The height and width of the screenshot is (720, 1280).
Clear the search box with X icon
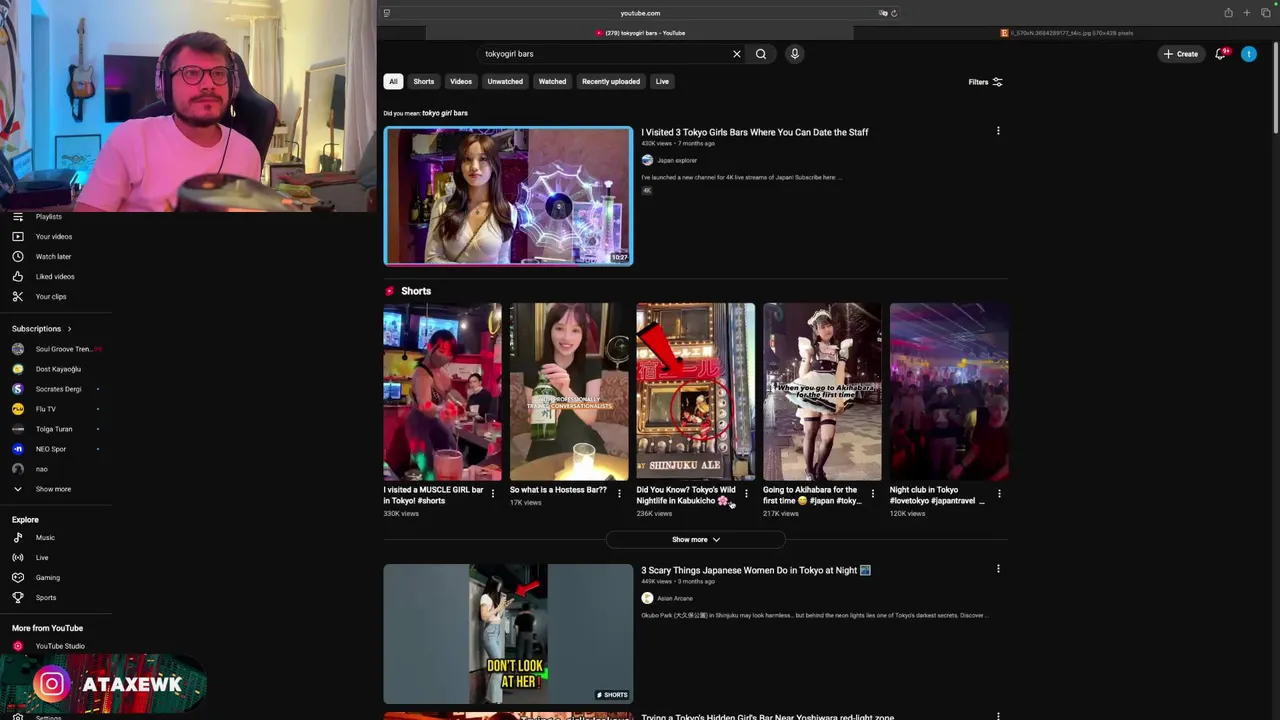click(737, 54)
